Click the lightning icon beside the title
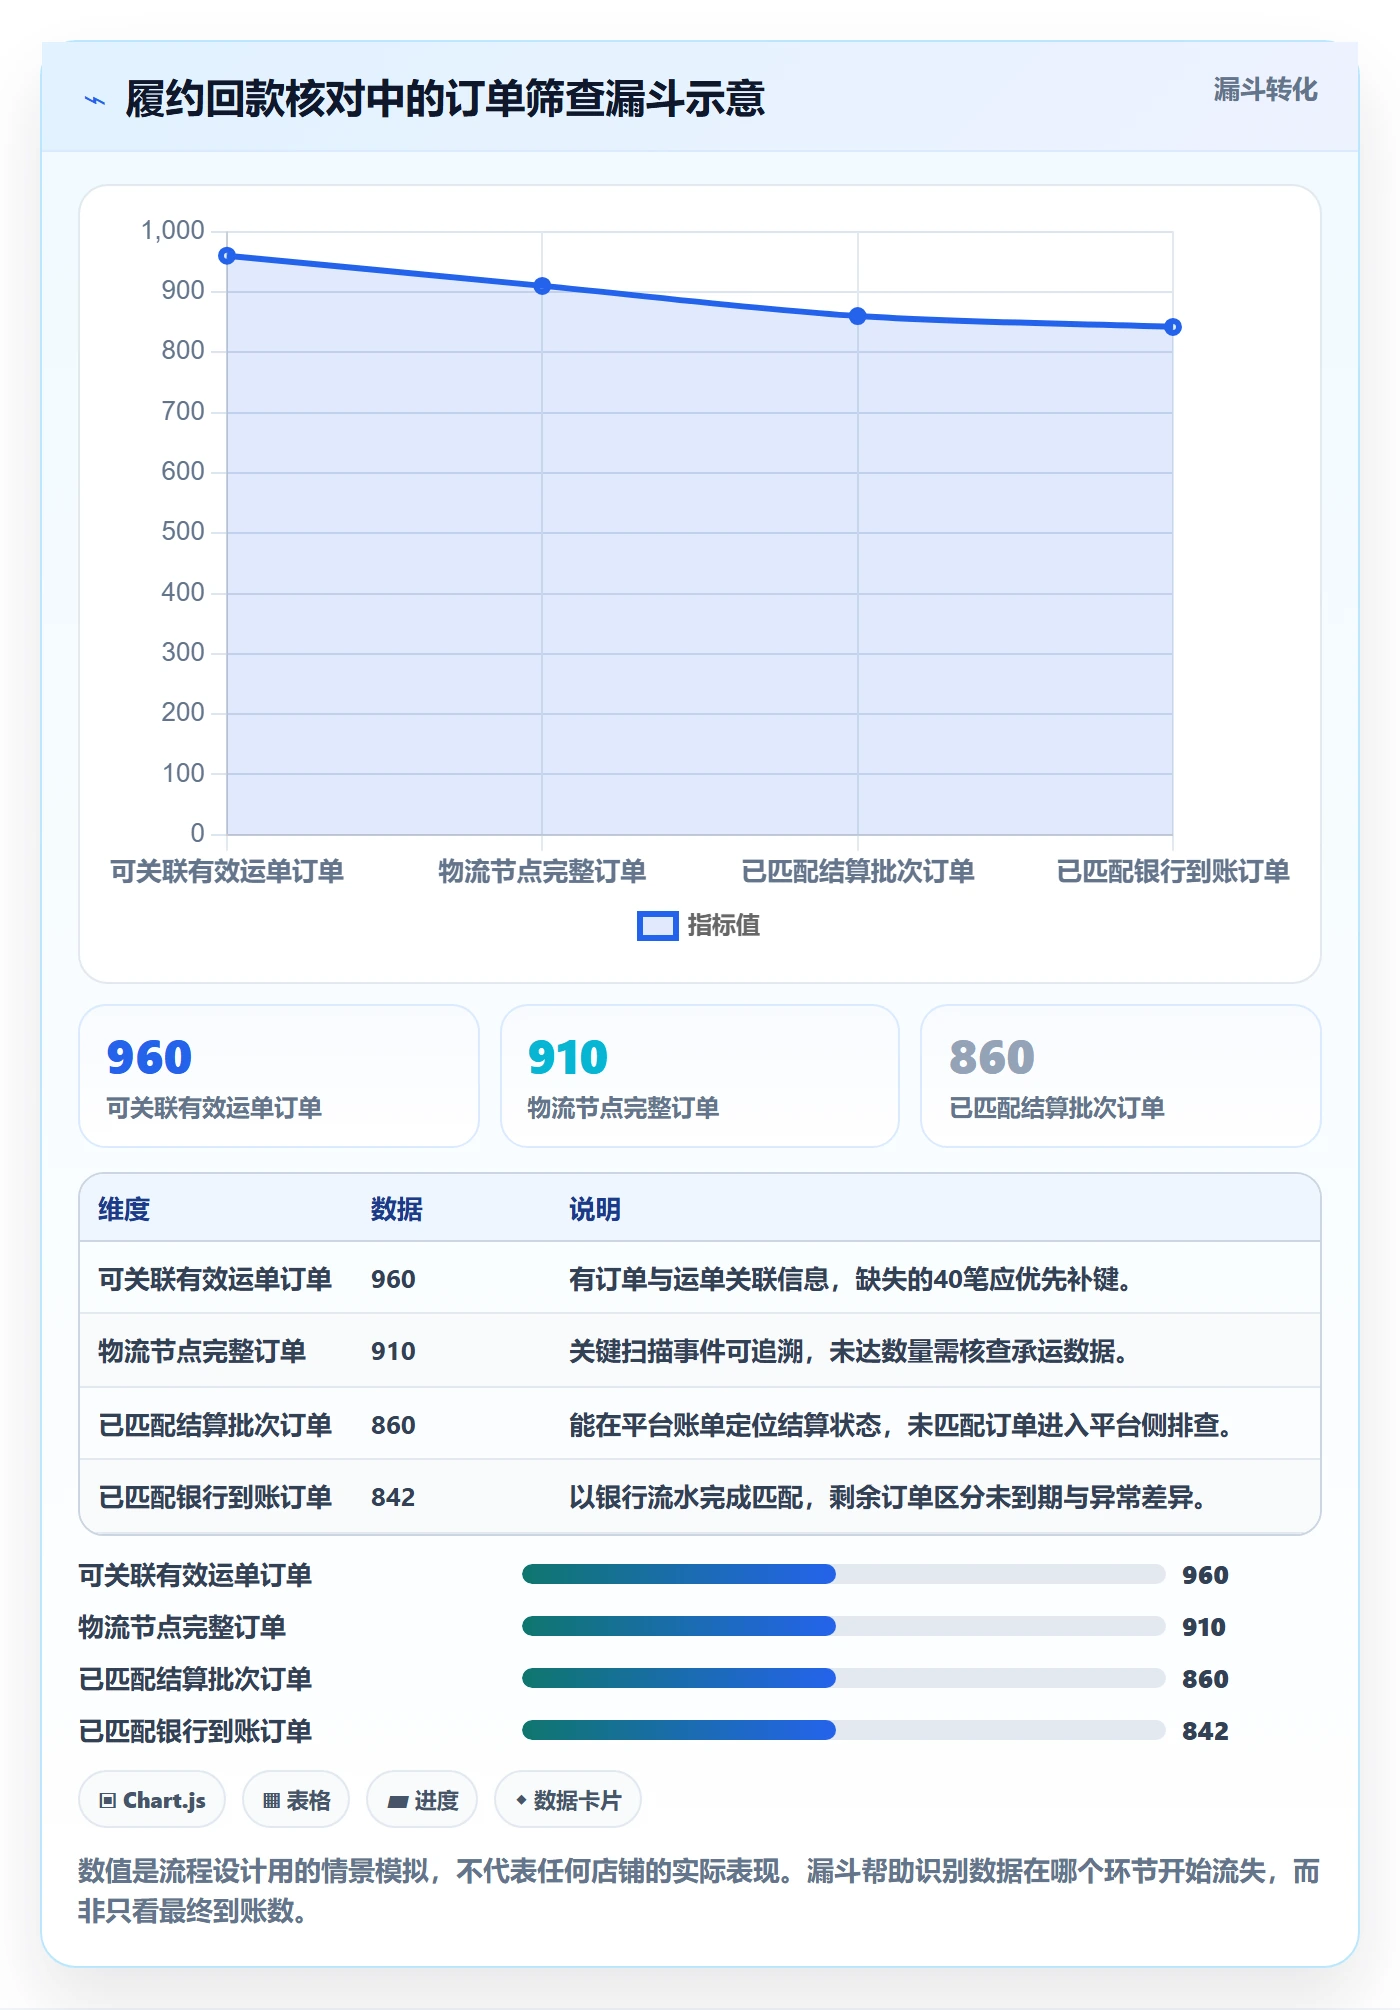The image size is (1400, 2010). click(x=95, y=100)
